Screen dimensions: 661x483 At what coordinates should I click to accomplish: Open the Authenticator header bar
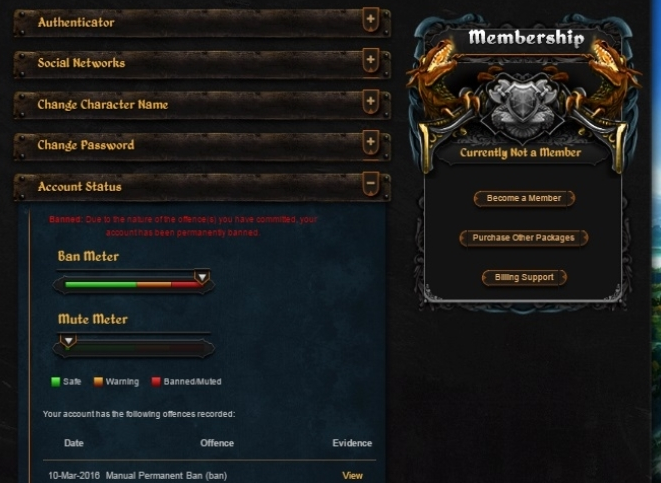click(x=202, y=23)
